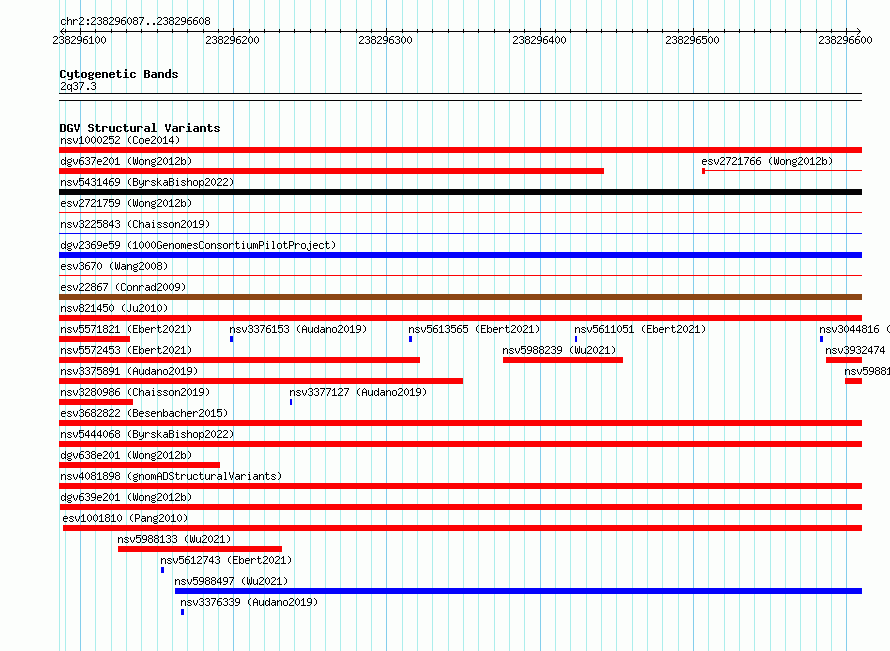This screenshot has width=890, height=651.
Task: Click red bar under nsv5572453
Action: pyautogui.click(x=240, y=360)
